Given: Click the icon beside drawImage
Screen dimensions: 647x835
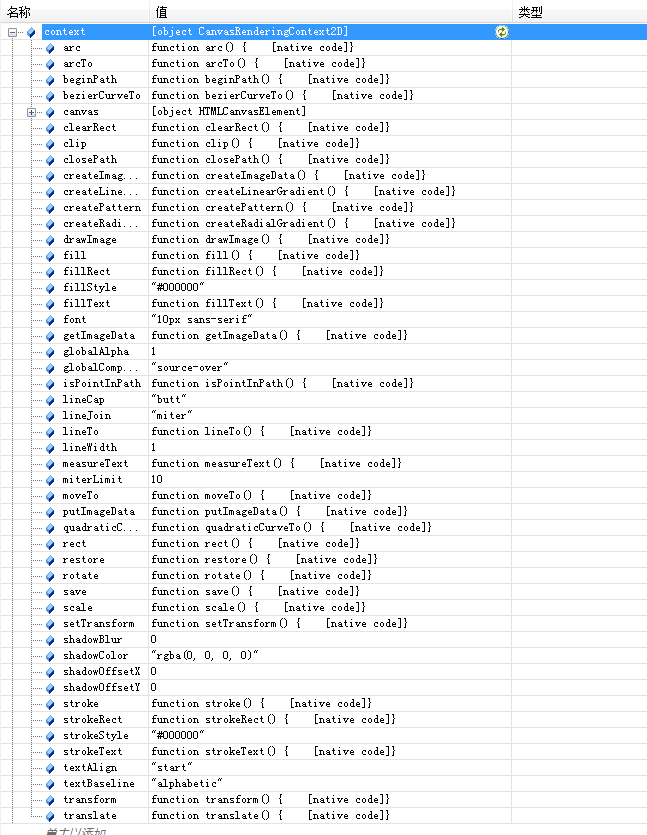Looking at the screenshot, I should pyautogui.click(x=50, y=240).
